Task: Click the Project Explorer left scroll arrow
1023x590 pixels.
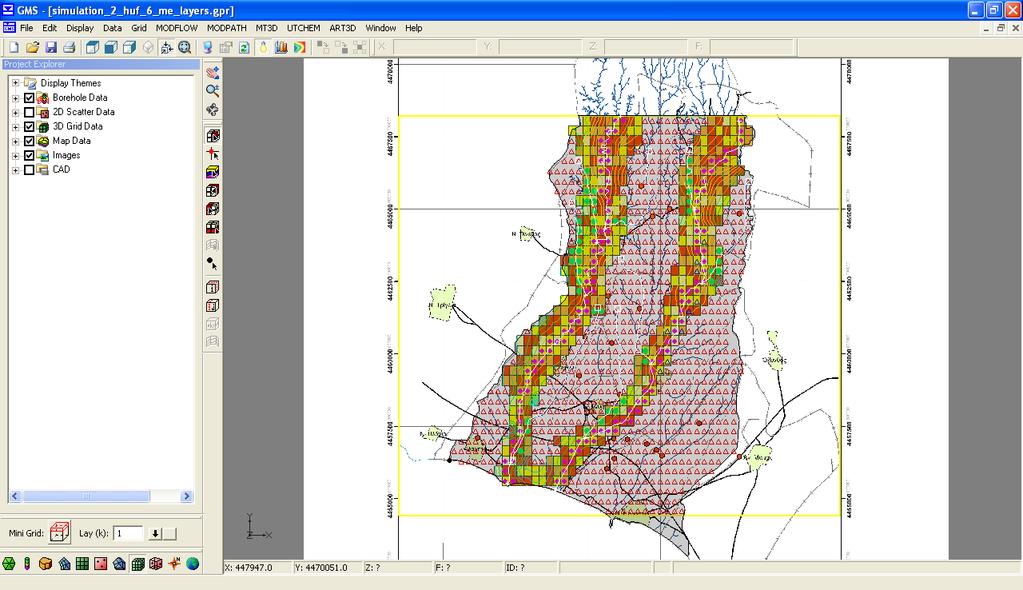Action: coord(15,496)
